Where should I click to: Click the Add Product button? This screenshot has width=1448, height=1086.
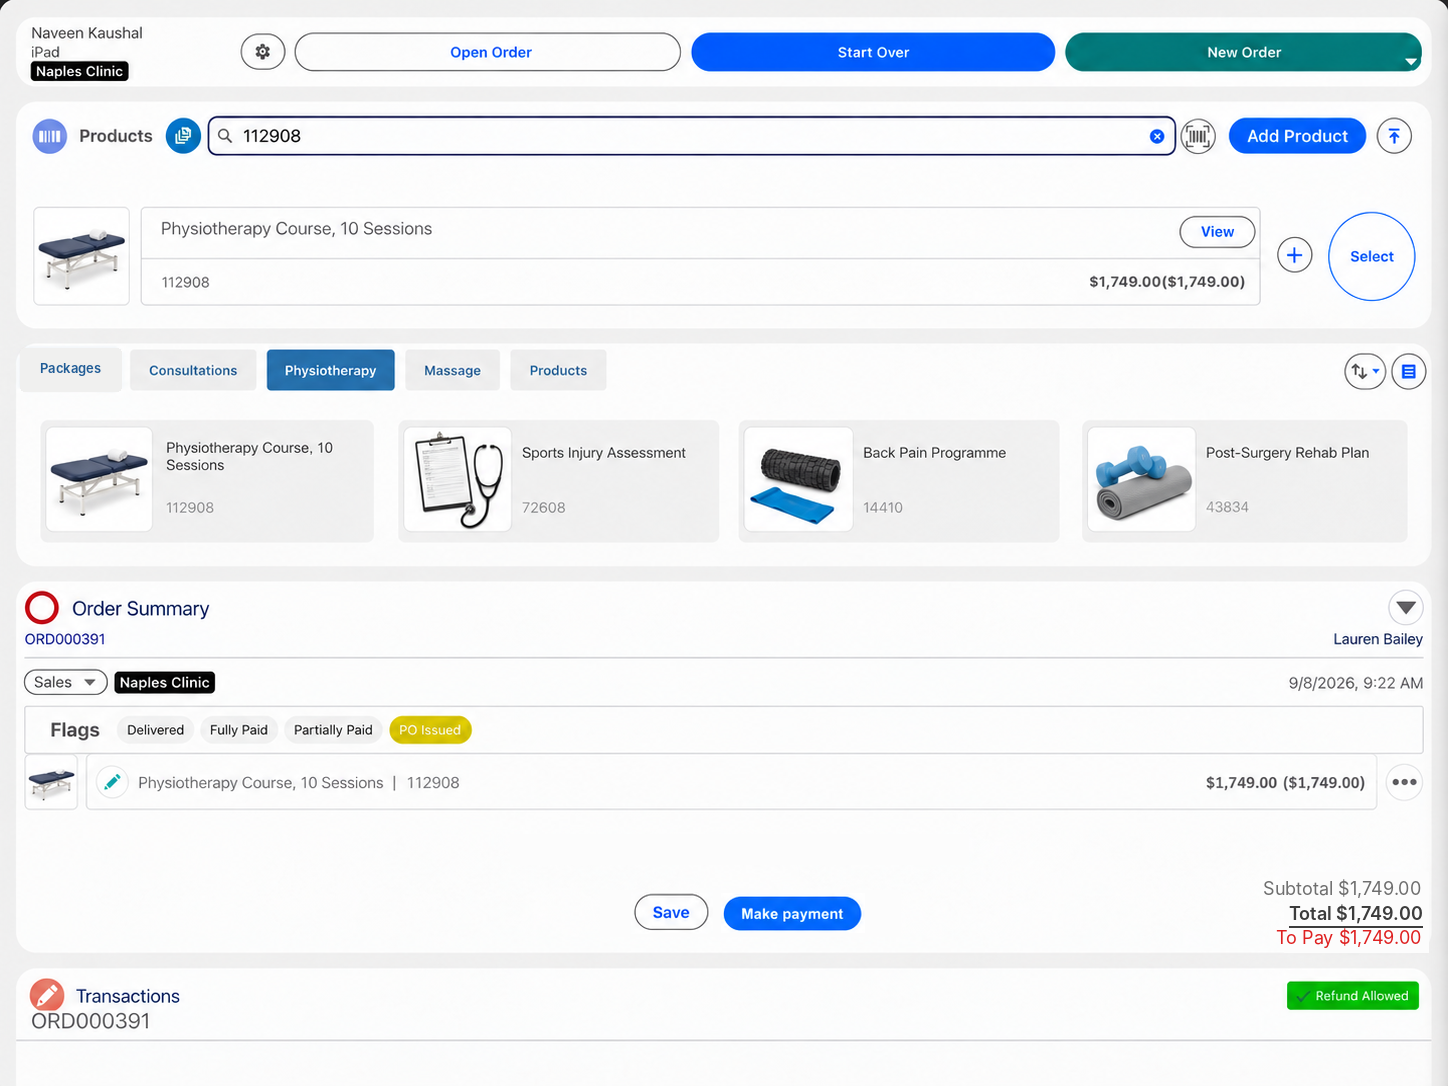(x=1297, y=136)
